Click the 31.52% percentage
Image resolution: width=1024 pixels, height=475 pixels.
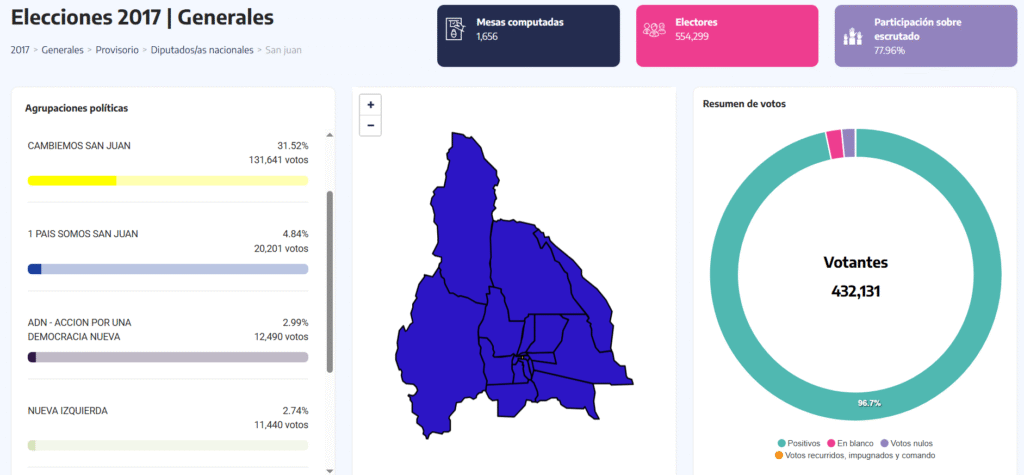pyautogui.click(x=293, y=146)
